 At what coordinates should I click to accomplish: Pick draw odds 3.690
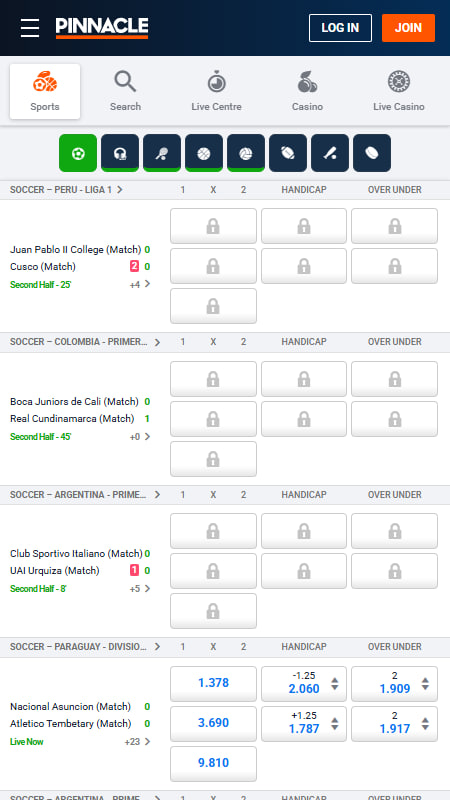click(x=213, y=723)
